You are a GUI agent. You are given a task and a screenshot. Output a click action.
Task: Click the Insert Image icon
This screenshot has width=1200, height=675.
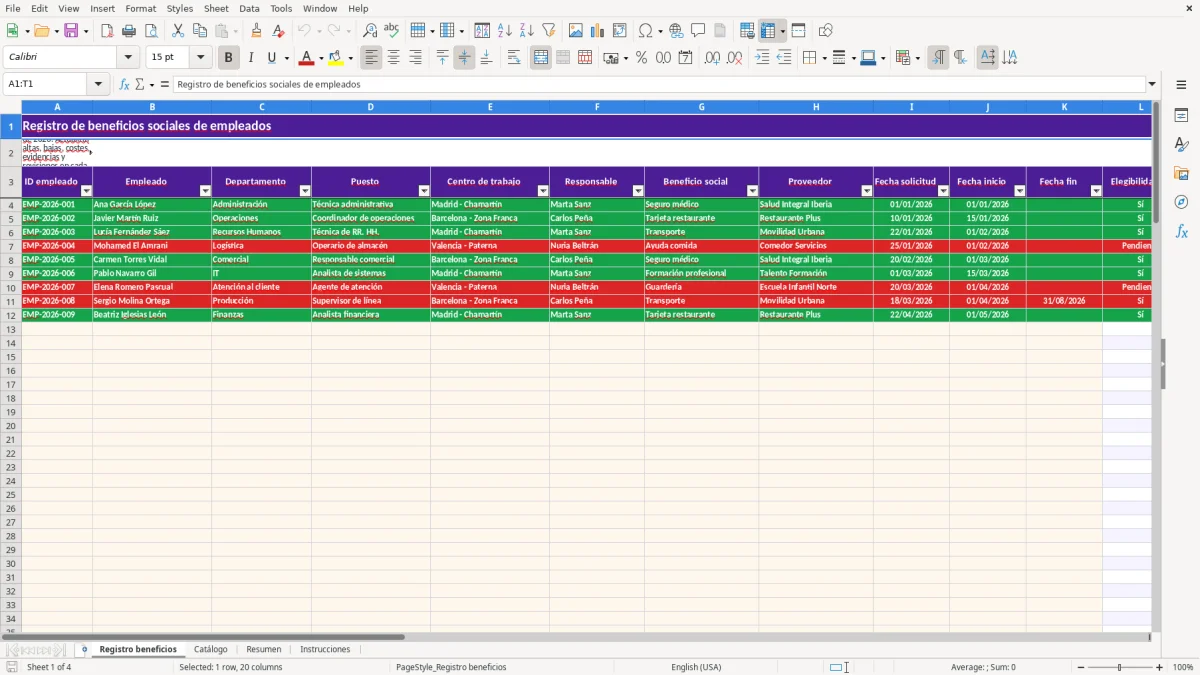[575, 31]
